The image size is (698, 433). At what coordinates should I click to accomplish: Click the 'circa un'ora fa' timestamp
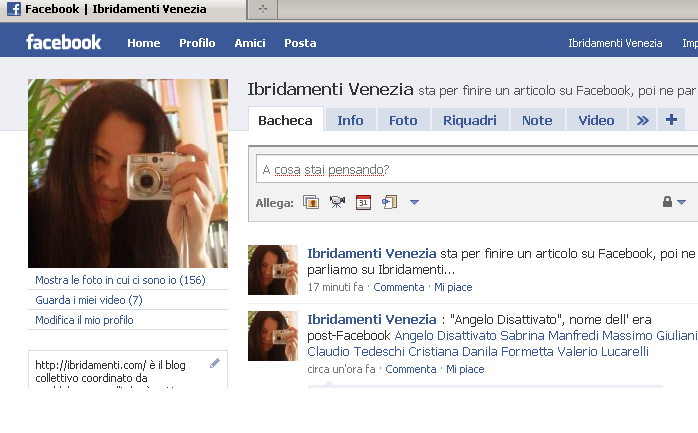[341, 369]
